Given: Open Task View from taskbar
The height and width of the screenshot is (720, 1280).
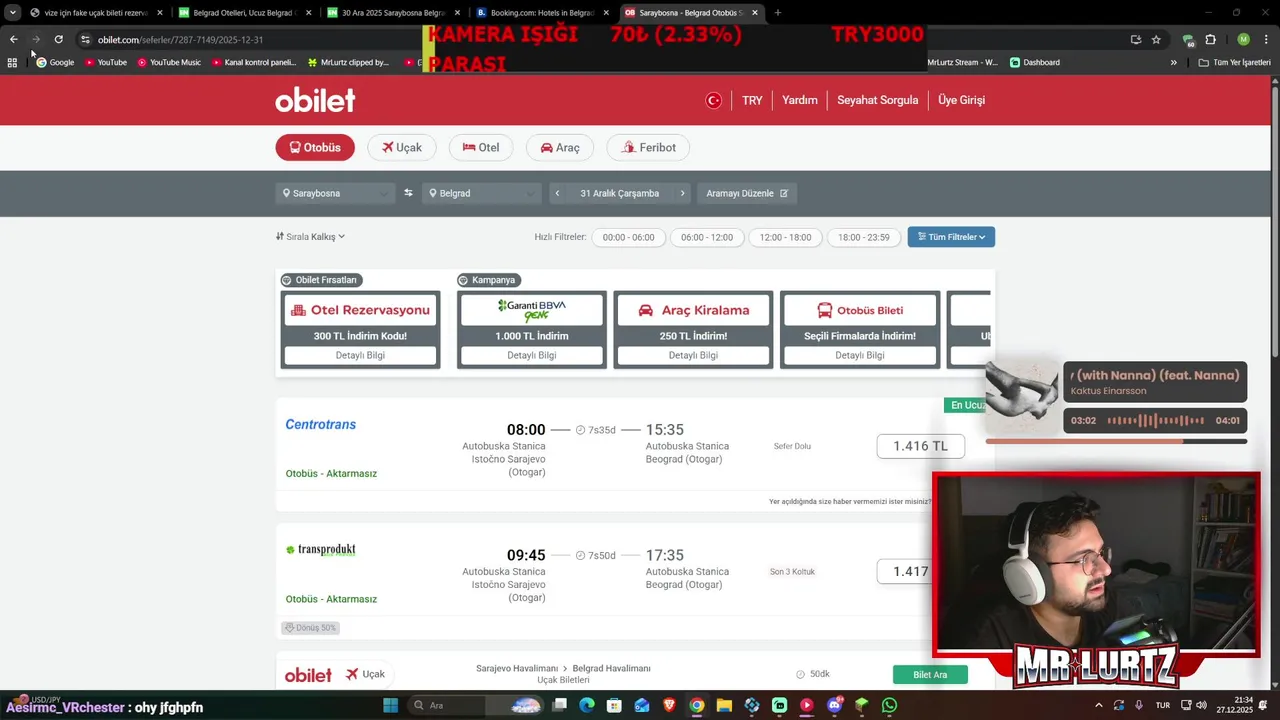Looking at the screenshot, I should tap(560, 705).
